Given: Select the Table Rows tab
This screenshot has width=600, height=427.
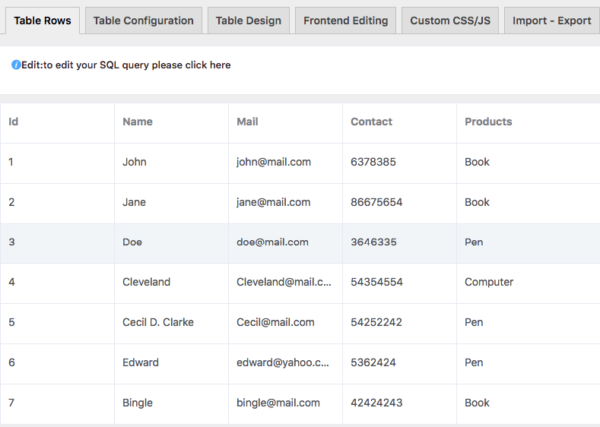Looking at the screenshot, I should tap(42, 21).
